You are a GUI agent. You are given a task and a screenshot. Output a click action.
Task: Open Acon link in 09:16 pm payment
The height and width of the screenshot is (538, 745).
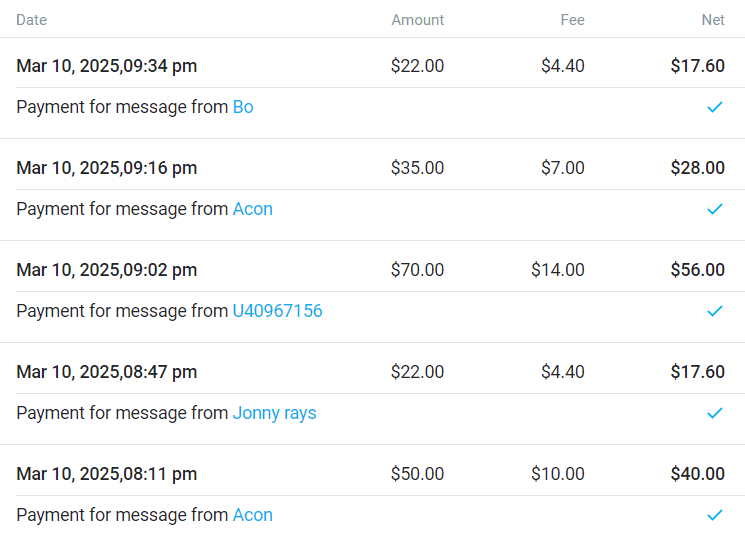click(253, 209)
